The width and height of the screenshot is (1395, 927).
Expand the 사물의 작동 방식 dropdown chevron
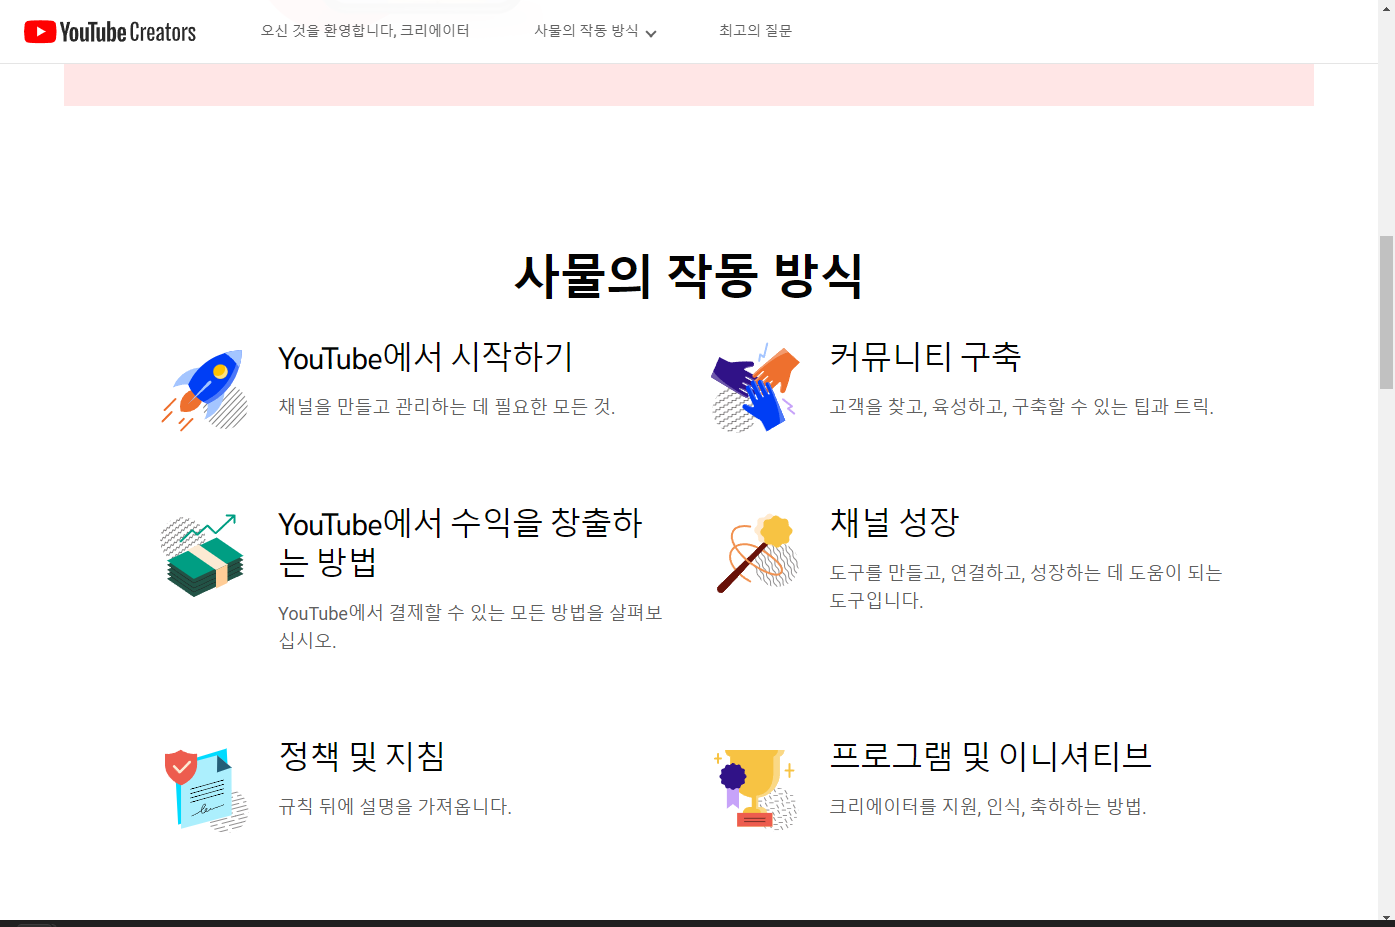pos(651,33)
